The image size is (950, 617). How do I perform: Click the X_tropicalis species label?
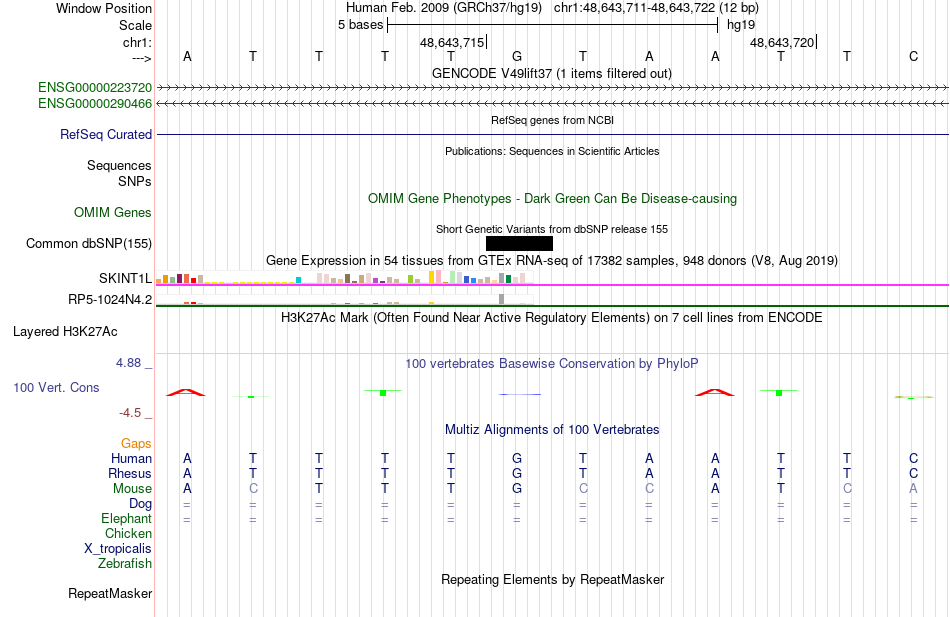pos(118,549)
